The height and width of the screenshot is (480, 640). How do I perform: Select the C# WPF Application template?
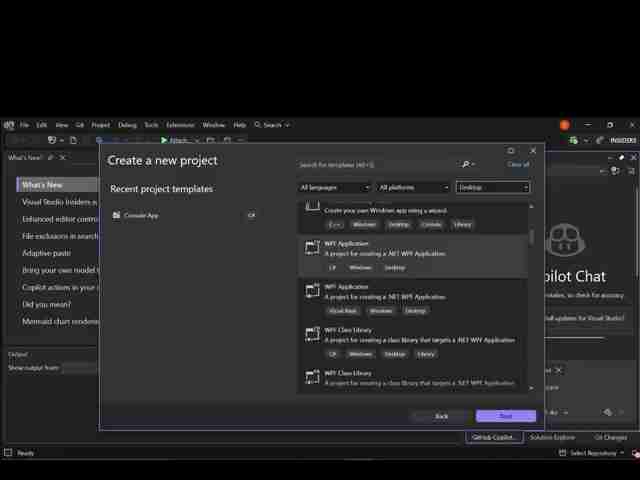pos(412,256)
